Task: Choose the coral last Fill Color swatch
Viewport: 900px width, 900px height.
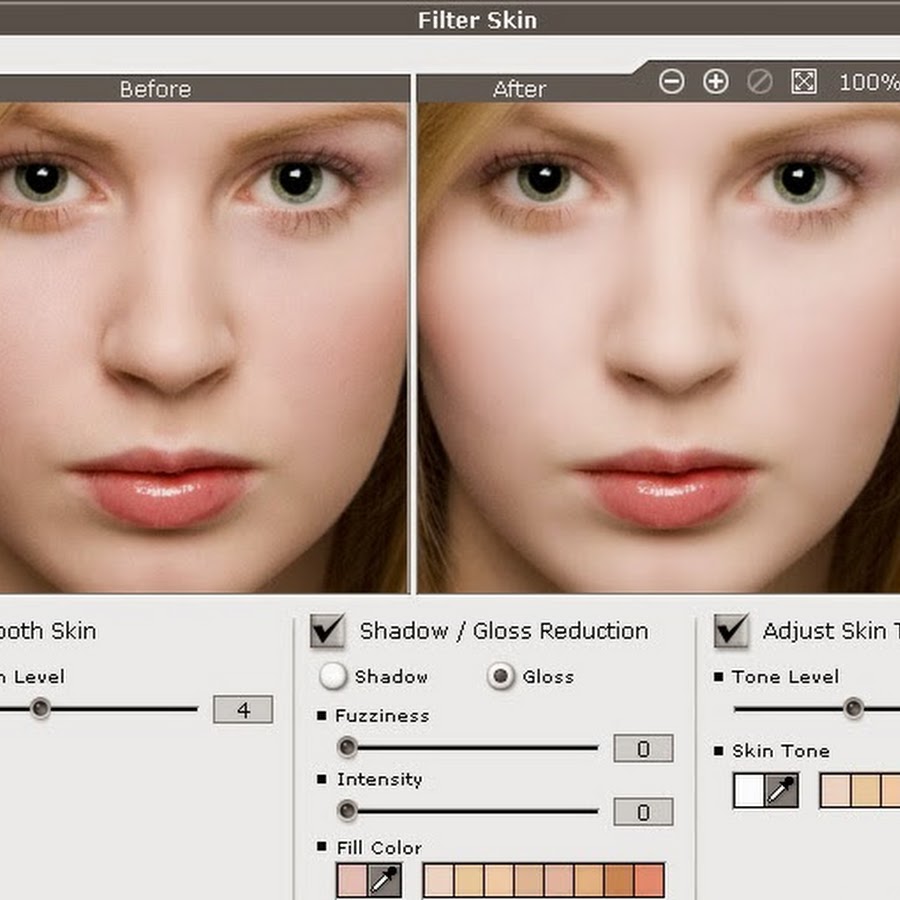Action: point(649,880)
